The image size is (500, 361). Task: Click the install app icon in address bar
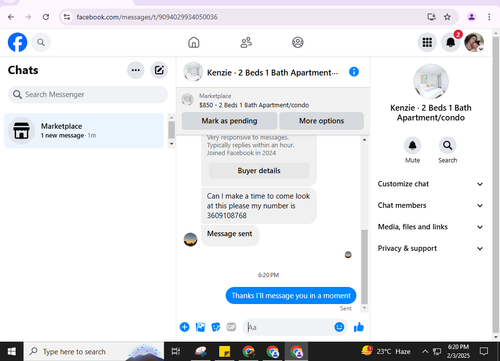coord(431,17)
